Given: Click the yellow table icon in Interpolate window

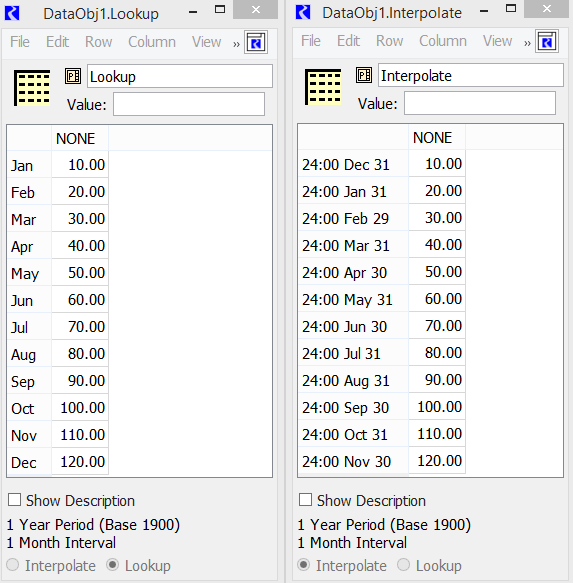Looking at the screenshot, I should [323, 87].
